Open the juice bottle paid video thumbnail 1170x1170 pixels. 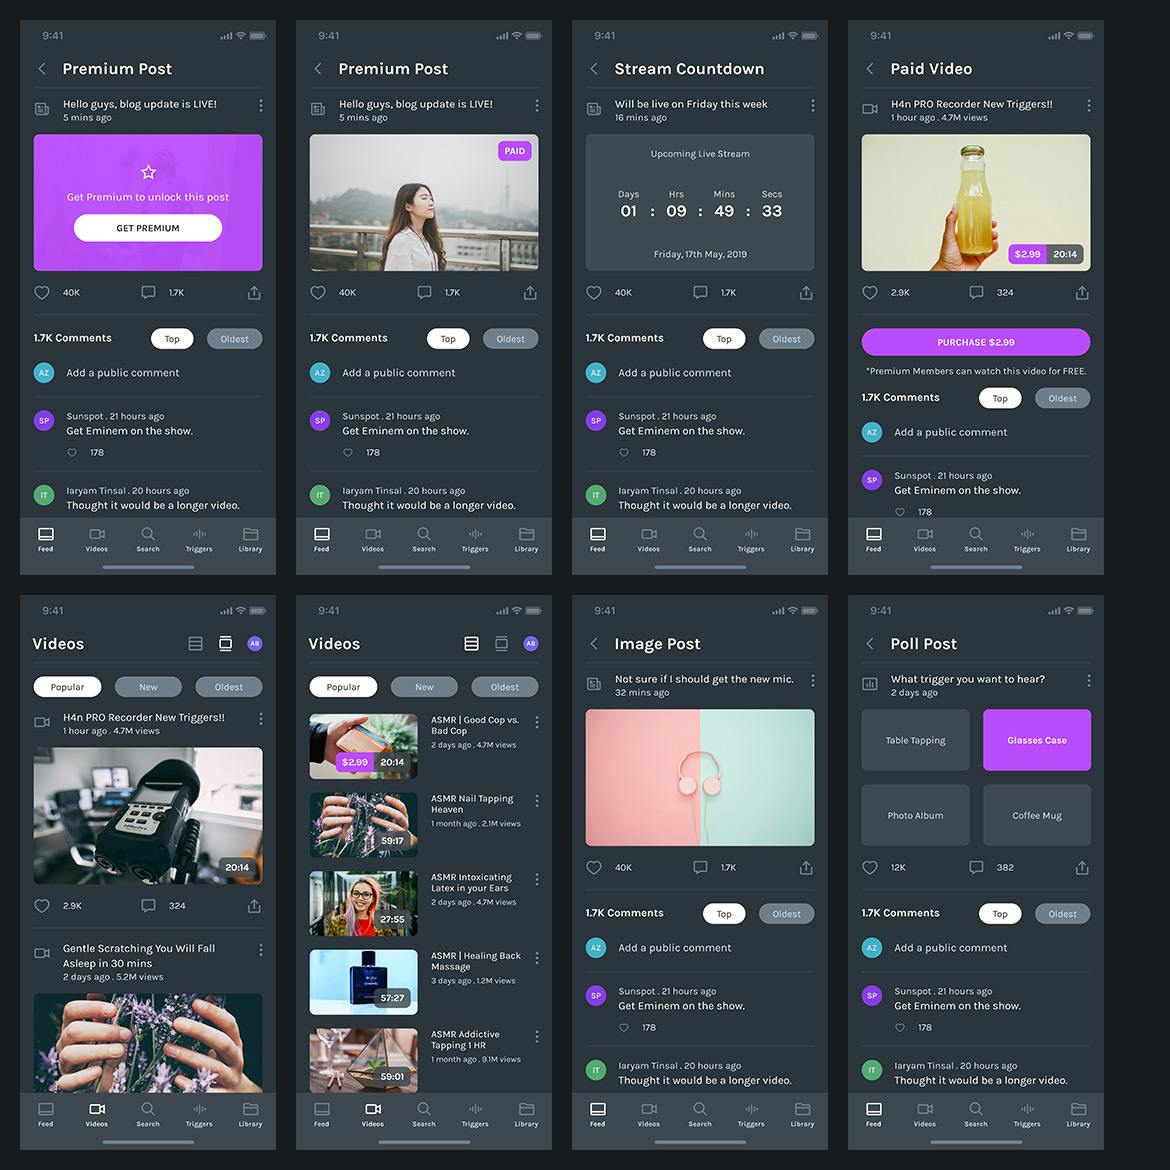pos(976,202)
